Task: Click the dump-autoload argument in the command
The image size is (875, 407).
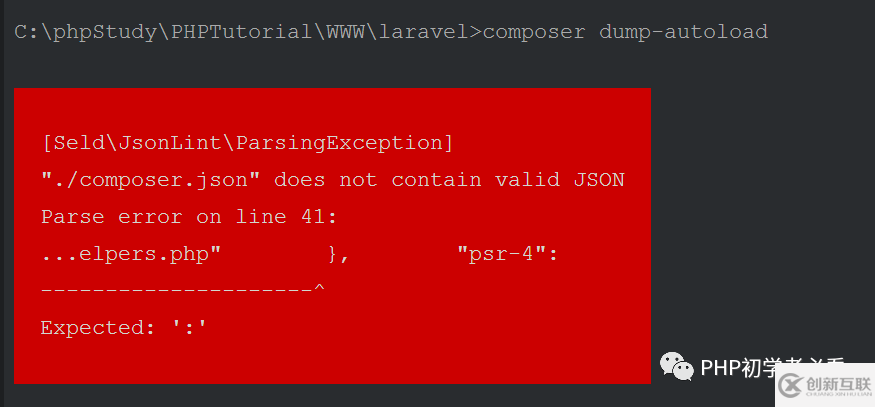Action: (683, 32)
